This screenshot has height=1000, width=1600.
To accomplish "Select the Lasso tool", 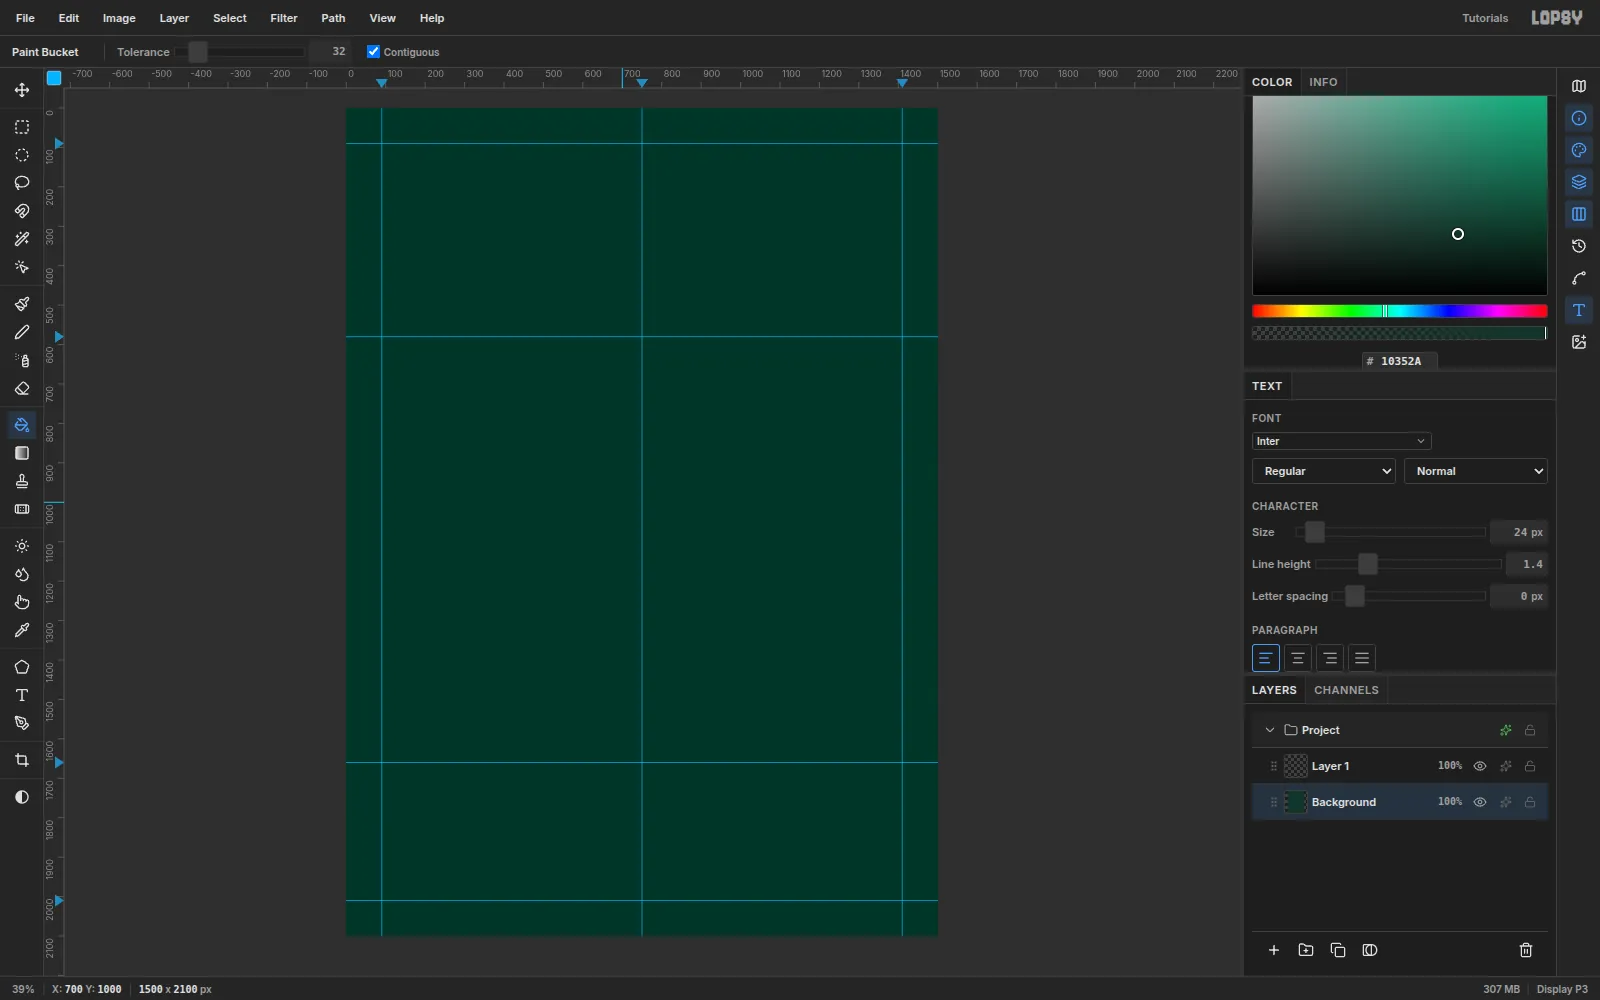I will click(21, 183).
